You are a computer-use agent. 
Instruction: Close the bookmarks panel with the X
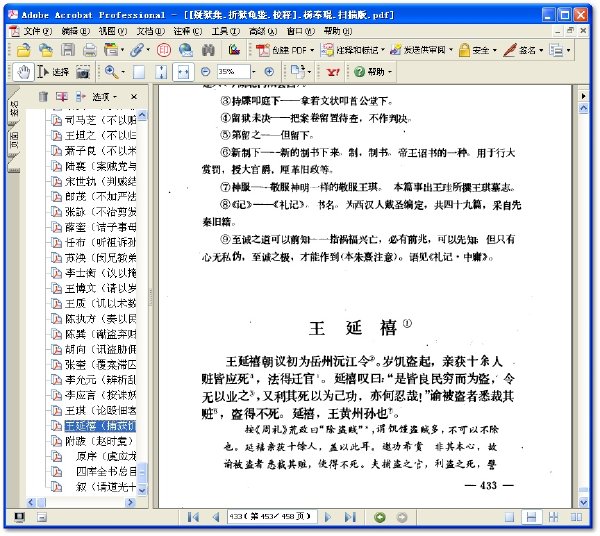click(x=134, y=97)
